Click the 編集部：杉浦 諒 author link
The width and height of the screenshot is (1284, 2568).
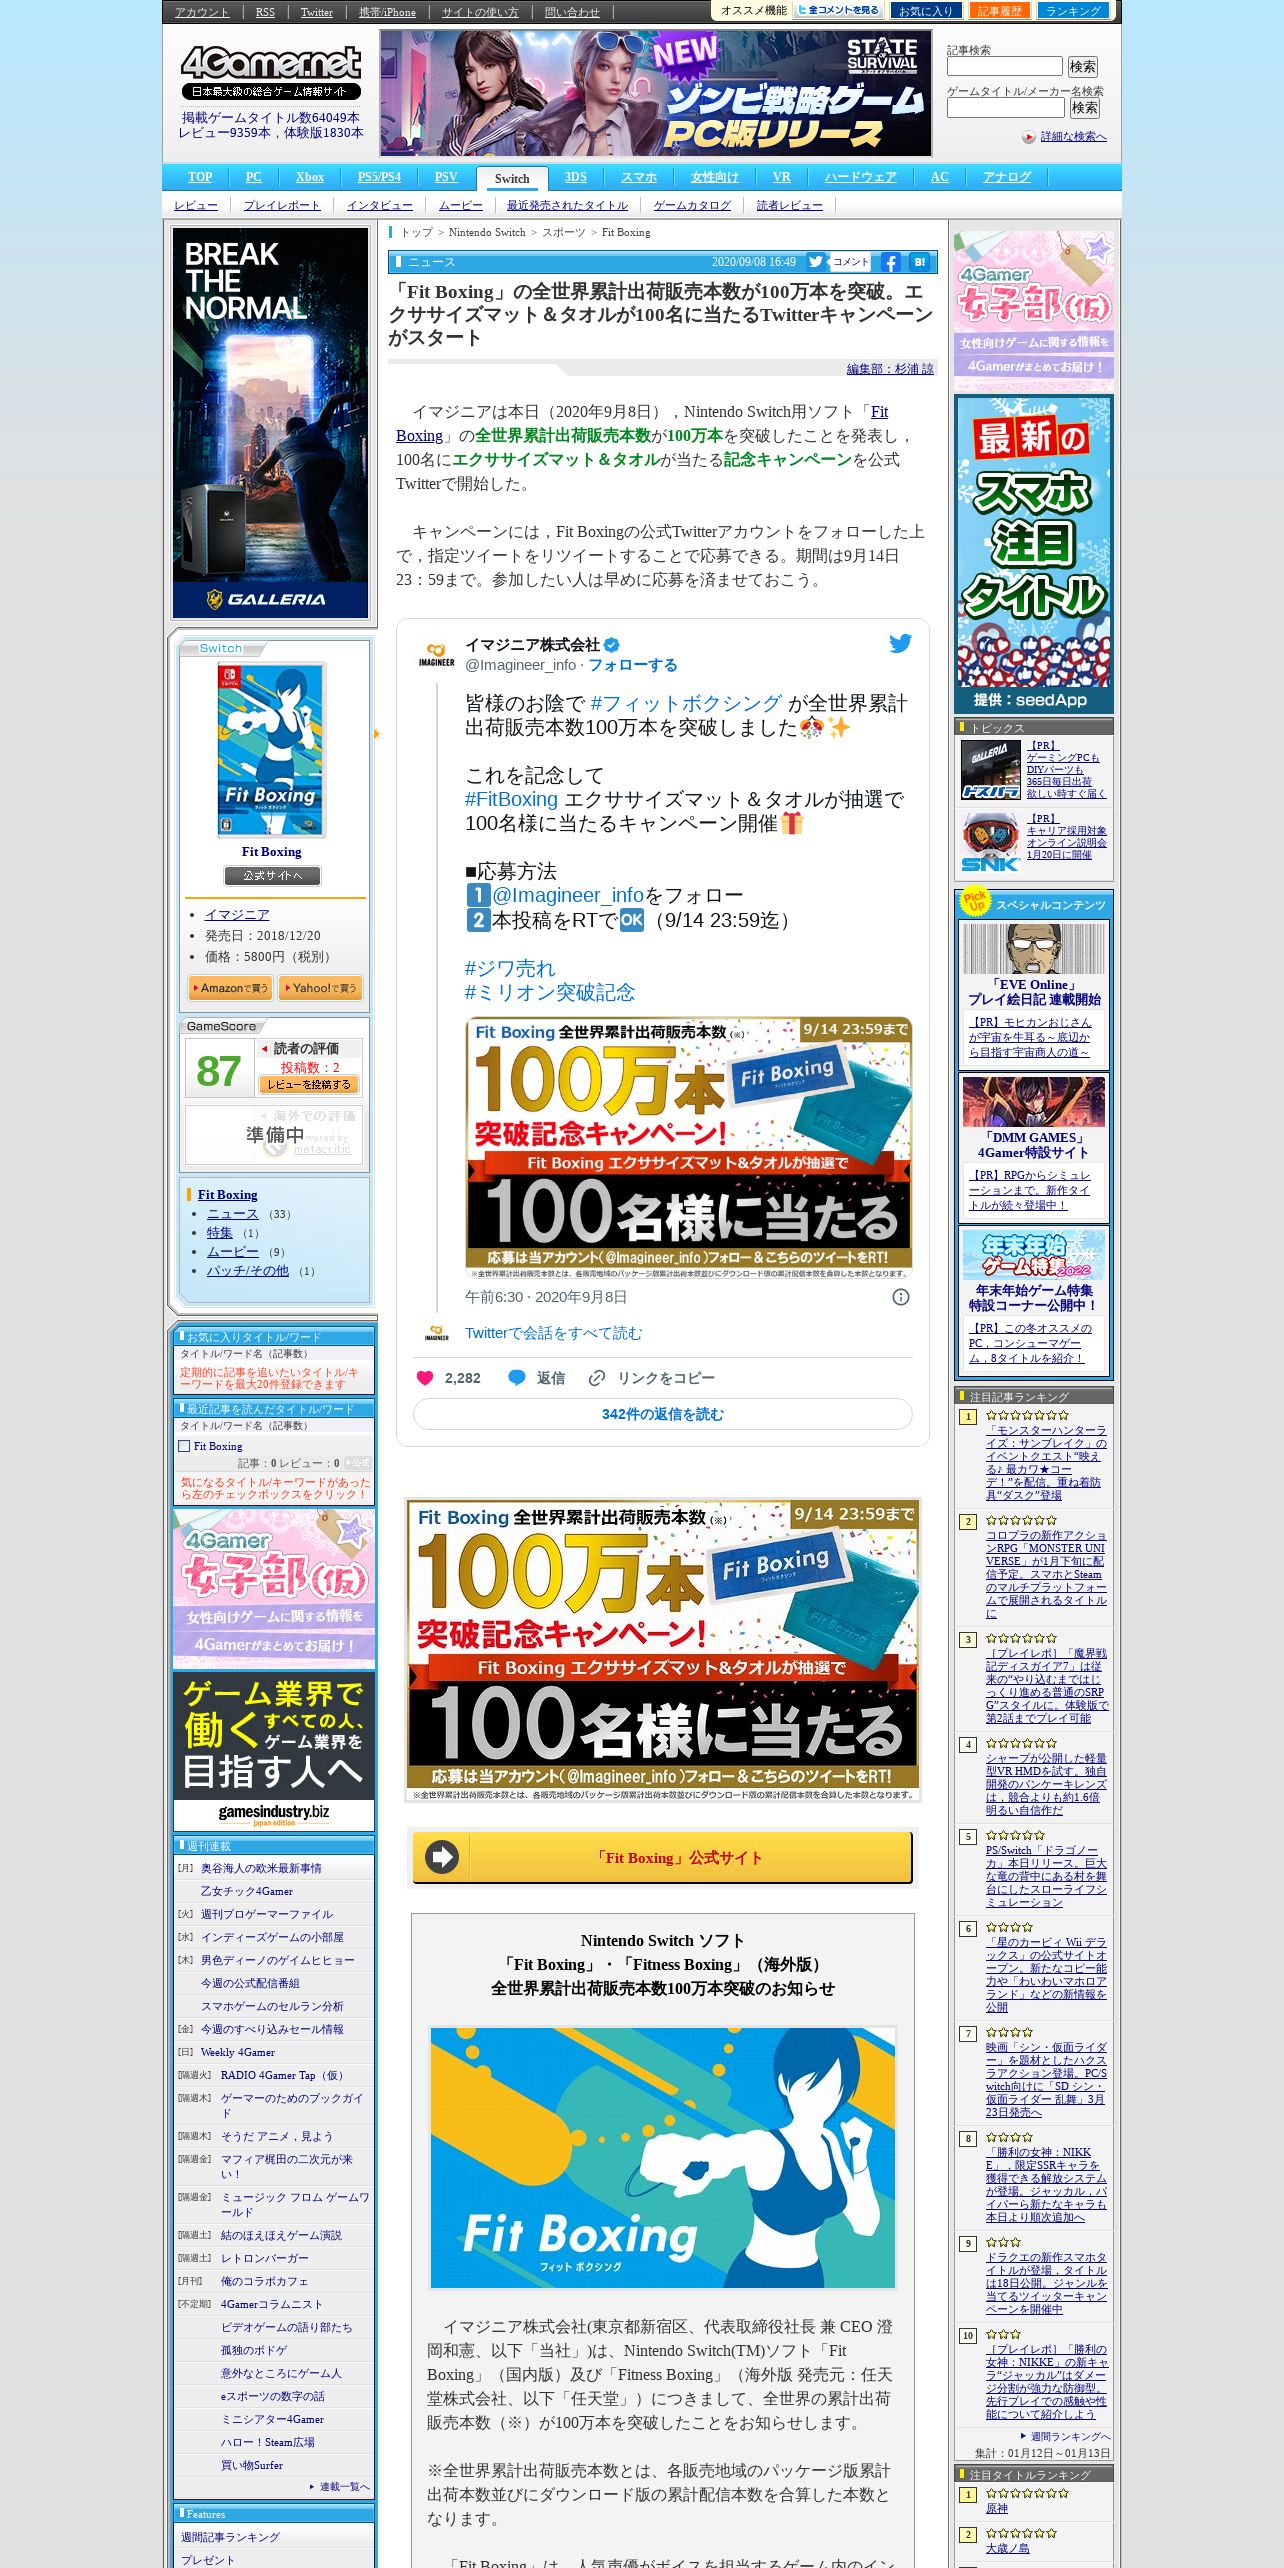pyautogui.click(x=890, y=369)
